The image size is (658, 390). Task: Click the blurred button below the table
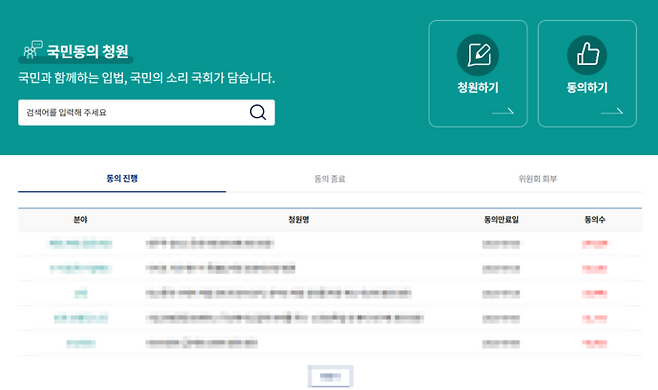click(330, 376)
